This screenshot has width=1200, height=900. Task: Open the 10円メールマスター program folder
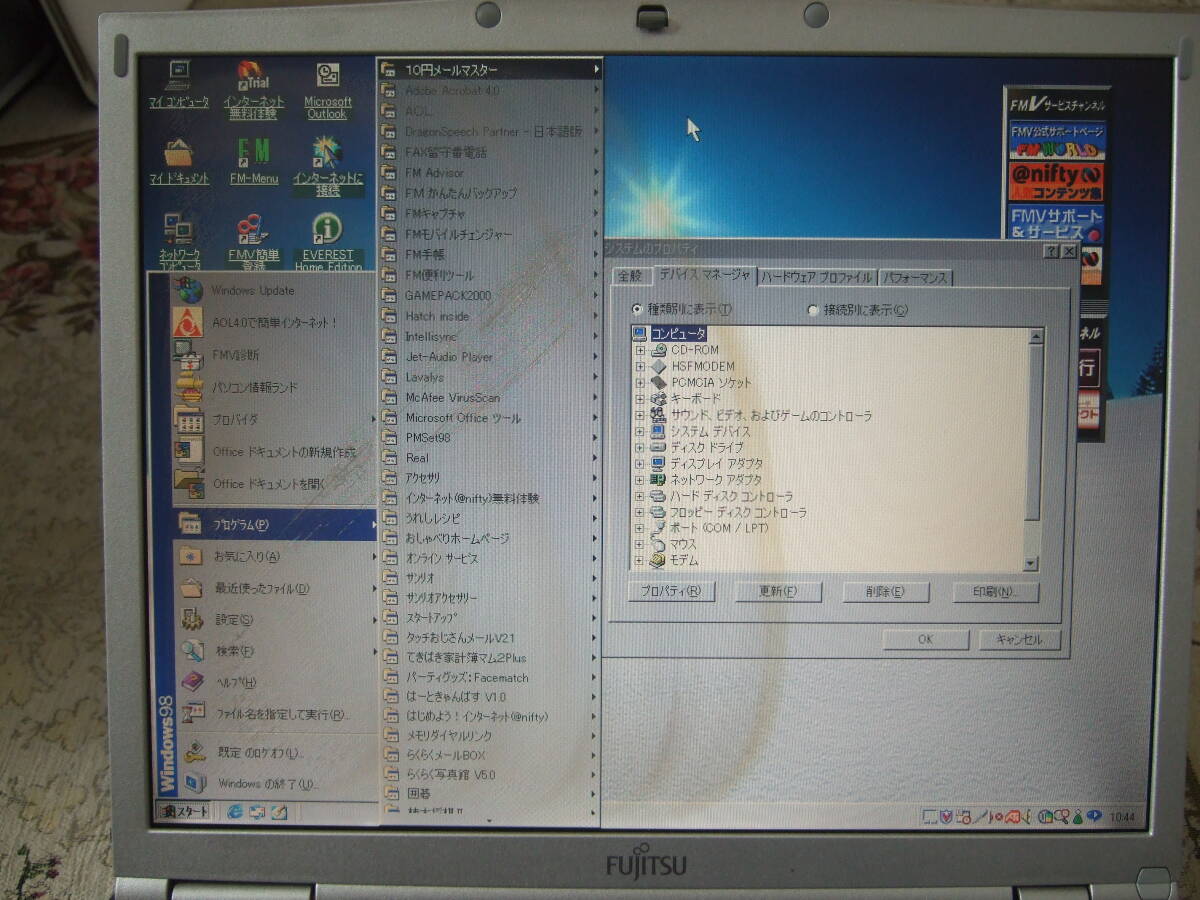[x=490, y=70]
